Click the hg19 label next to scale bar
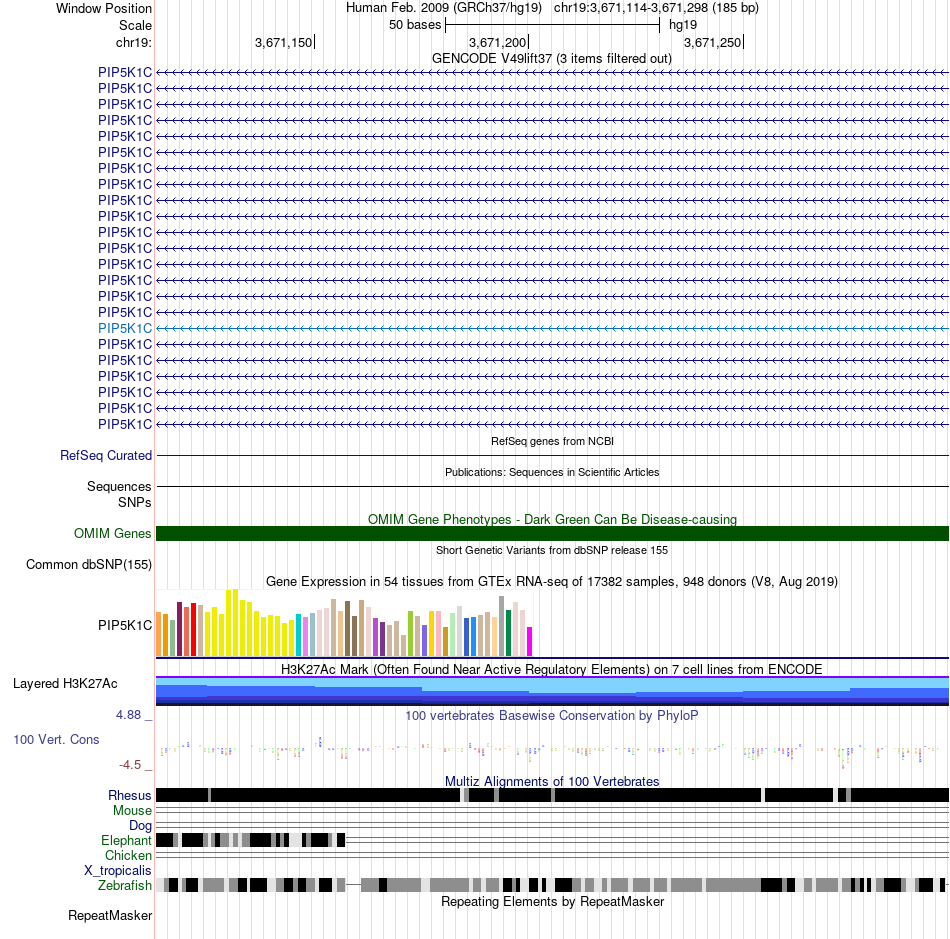This screenshot has height=939, width=950. click(x=683, y=25)
